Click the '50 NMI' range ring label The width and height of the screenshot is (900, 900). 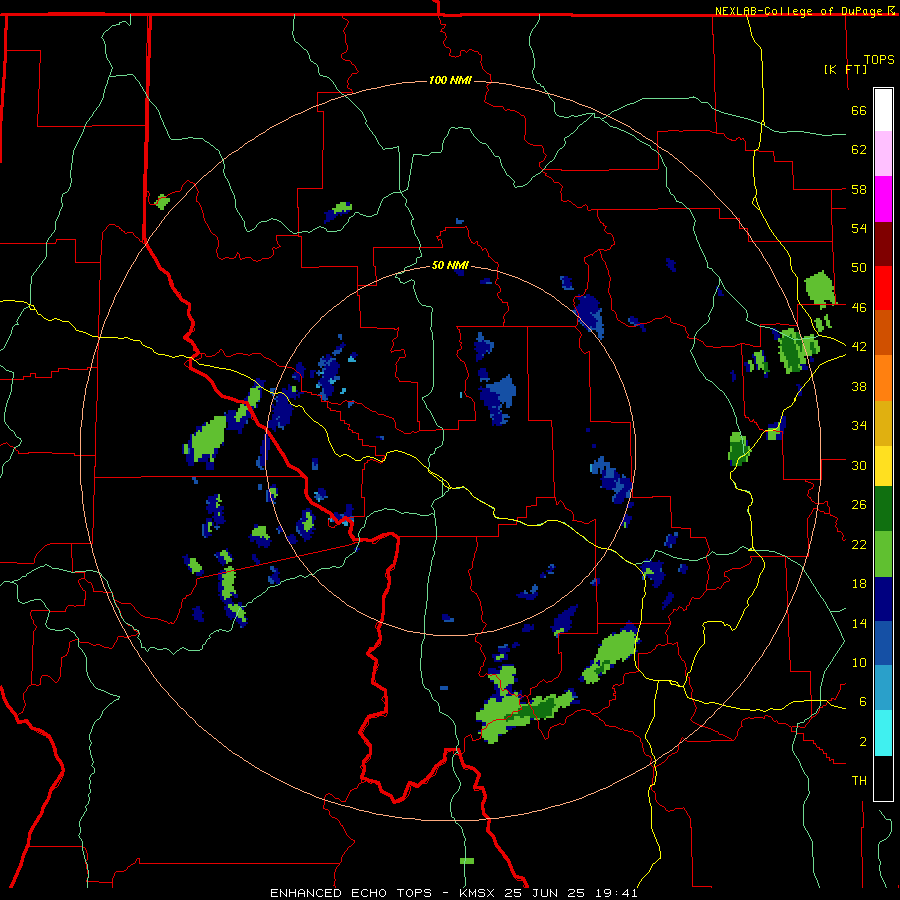coord(451,265)
